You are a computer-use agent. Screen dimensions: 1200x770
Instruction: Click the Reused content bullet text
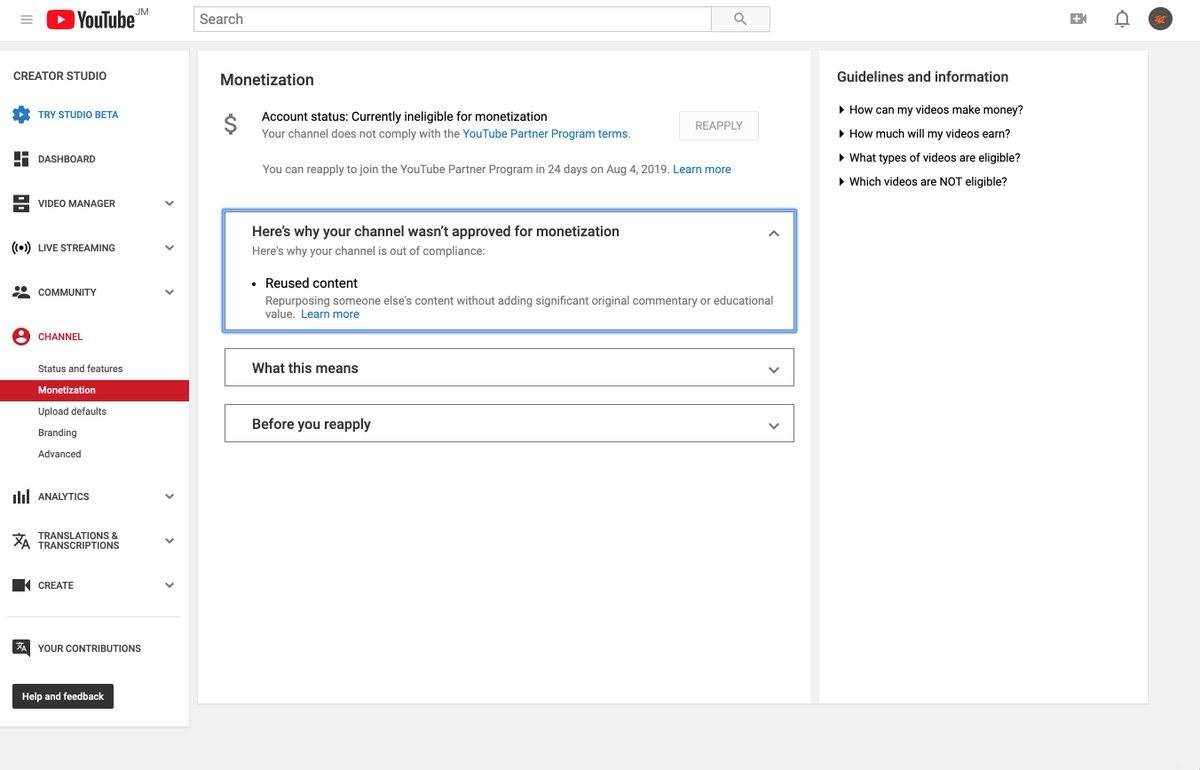(x=311, y=283)
